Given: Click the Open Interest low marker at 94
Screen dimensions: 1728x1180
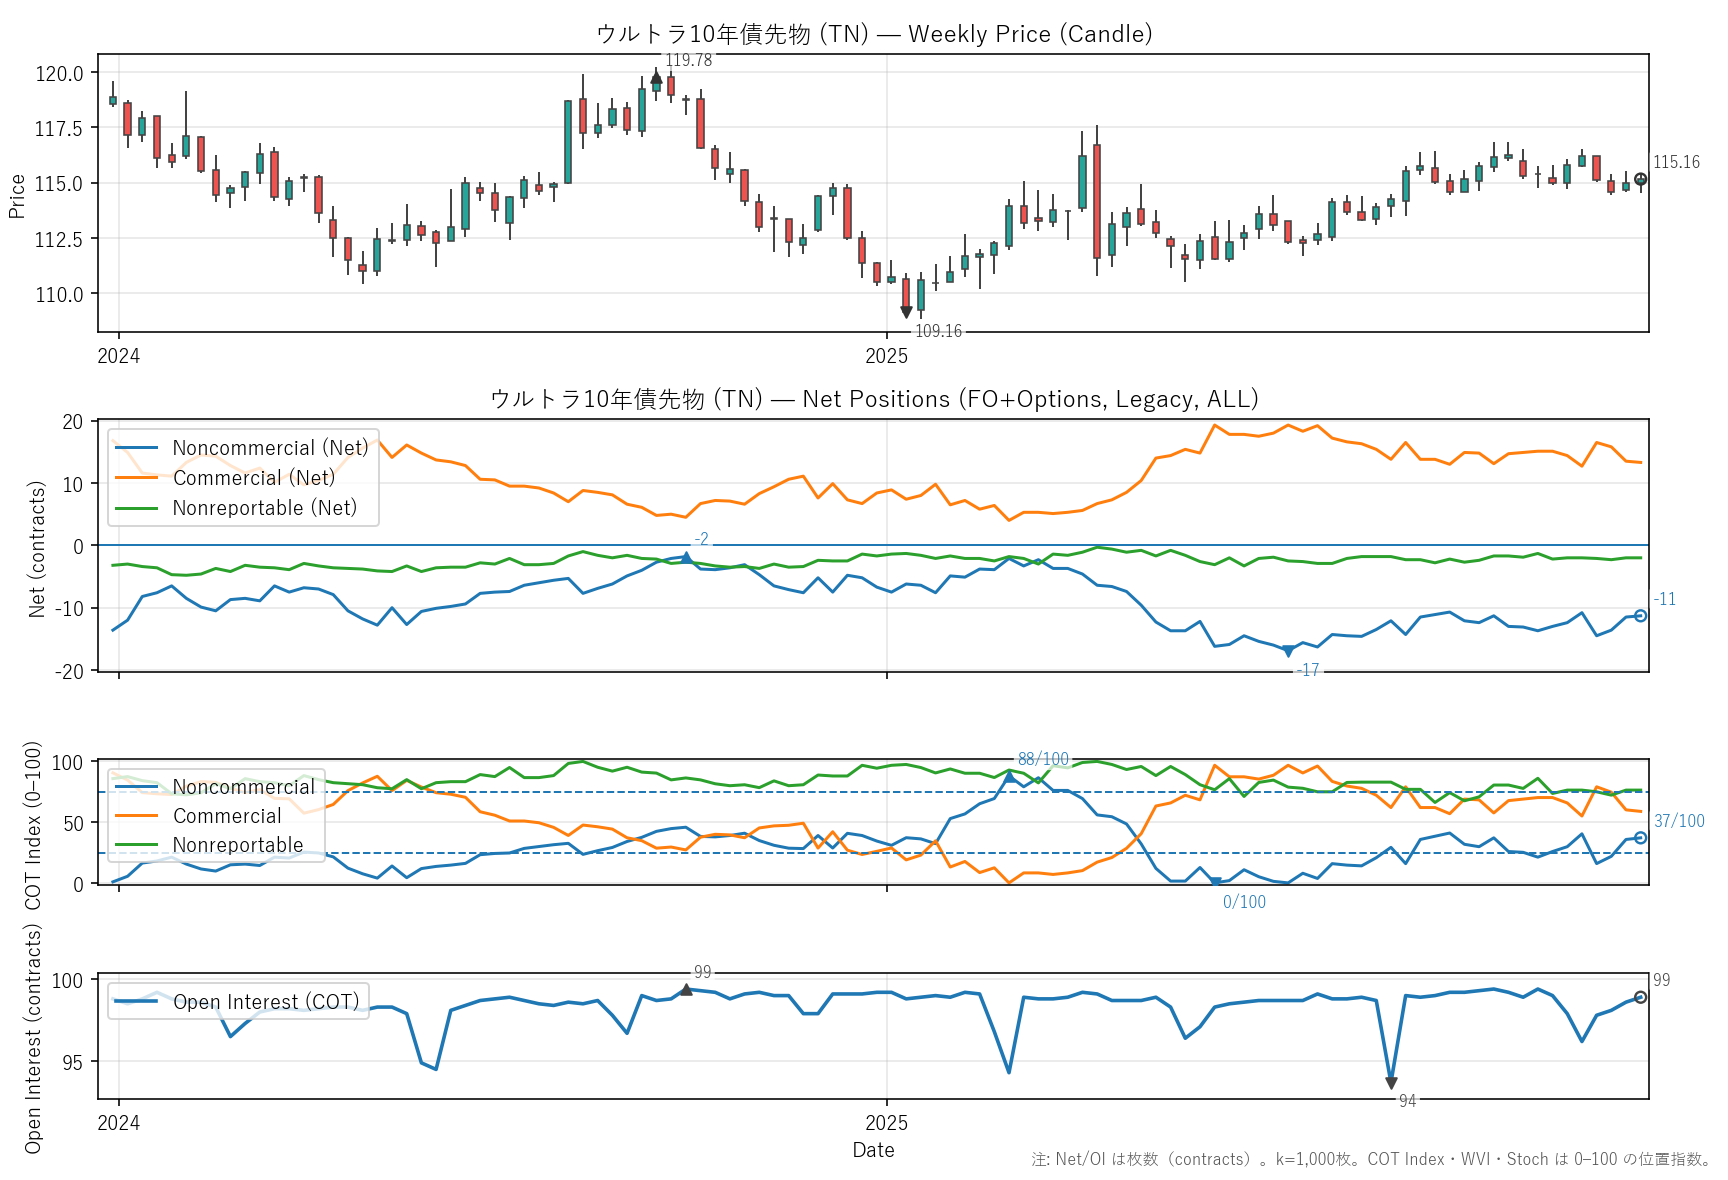Looking at the screenshot, I should click(x=1391, y=1083).
